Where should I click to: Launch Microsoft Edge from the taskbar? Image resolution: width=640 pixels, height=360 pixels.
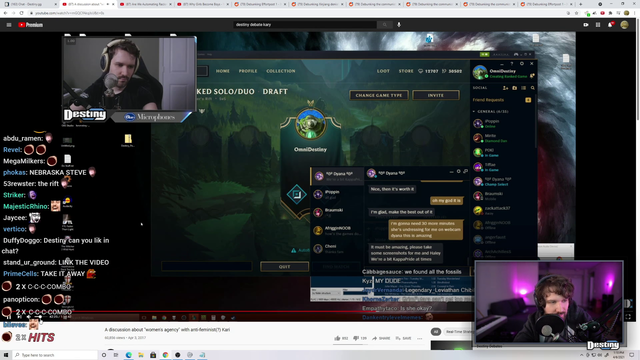click(129, 355)
